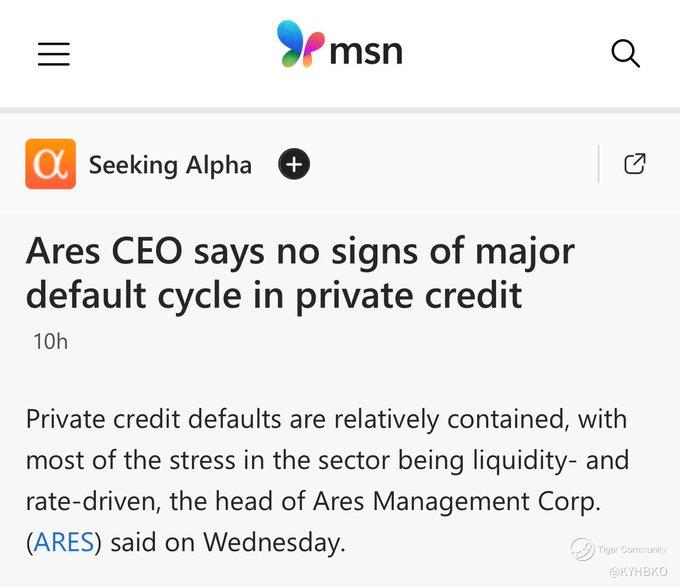Screen dimensions: 680x587
Task: Click the gray separator bar below the header
Action: point(340,110)
